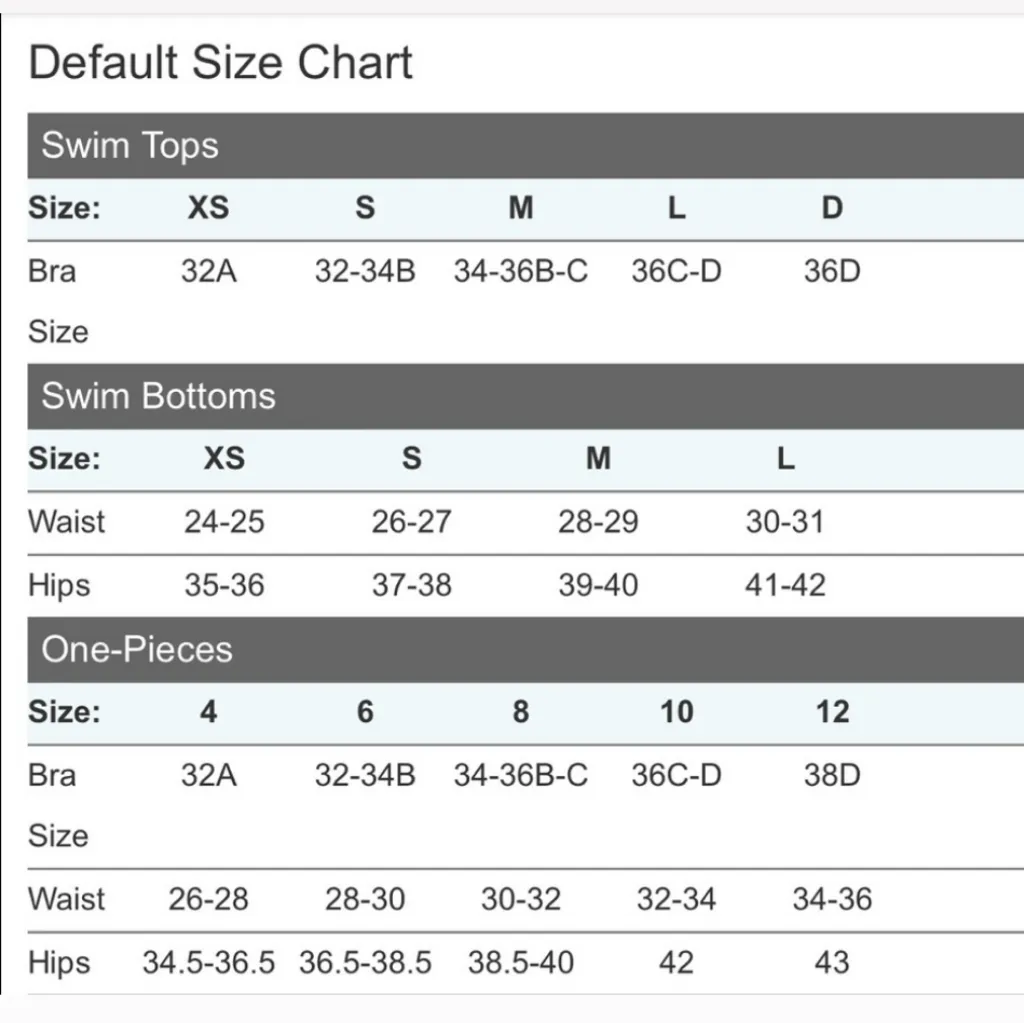1024x1023 pixels.
Task: Select size 12 column header
Action: 832,712
